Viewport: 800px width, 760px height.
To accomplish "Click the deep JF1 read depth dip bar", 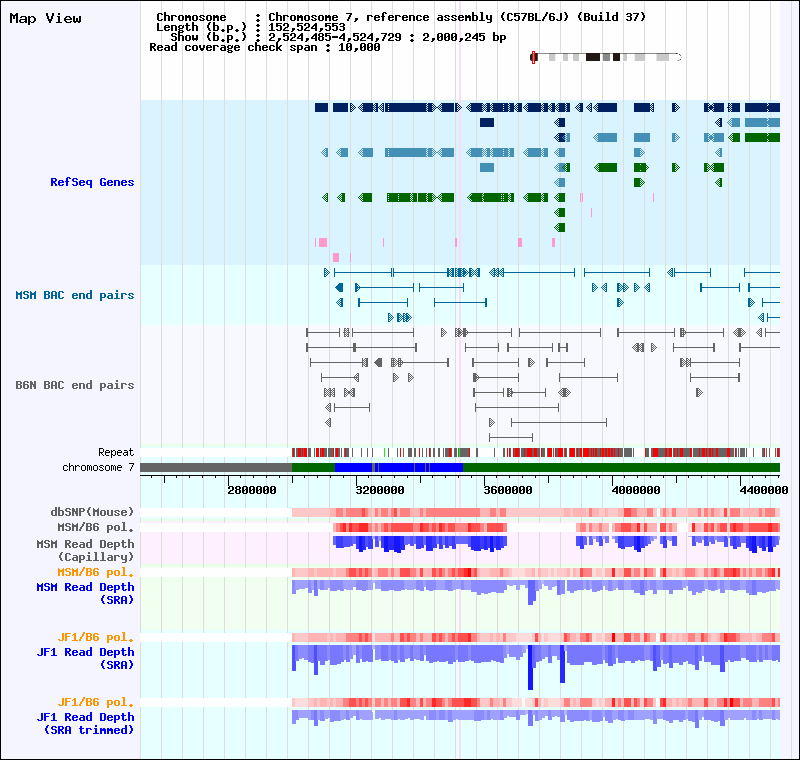I will pyautogui.click(x=530, y=667).
